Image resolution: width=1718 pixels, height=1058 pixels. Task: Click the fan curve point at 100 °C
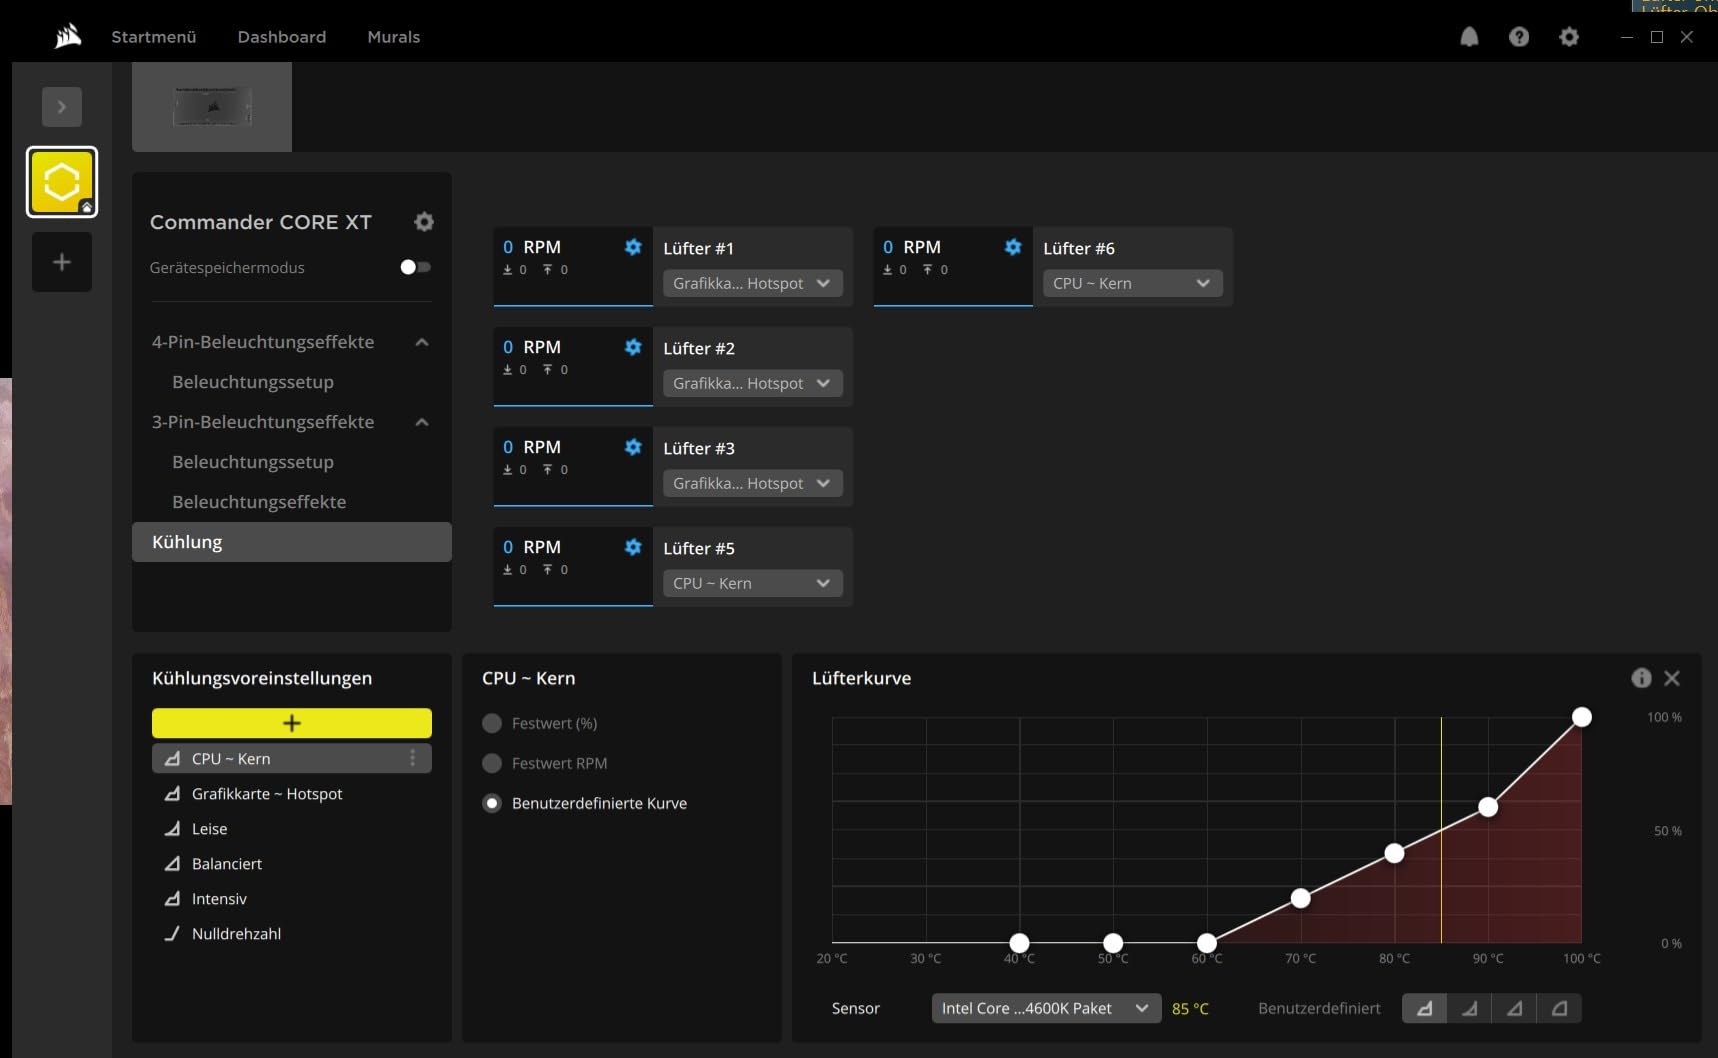(x=1582, y=717)
